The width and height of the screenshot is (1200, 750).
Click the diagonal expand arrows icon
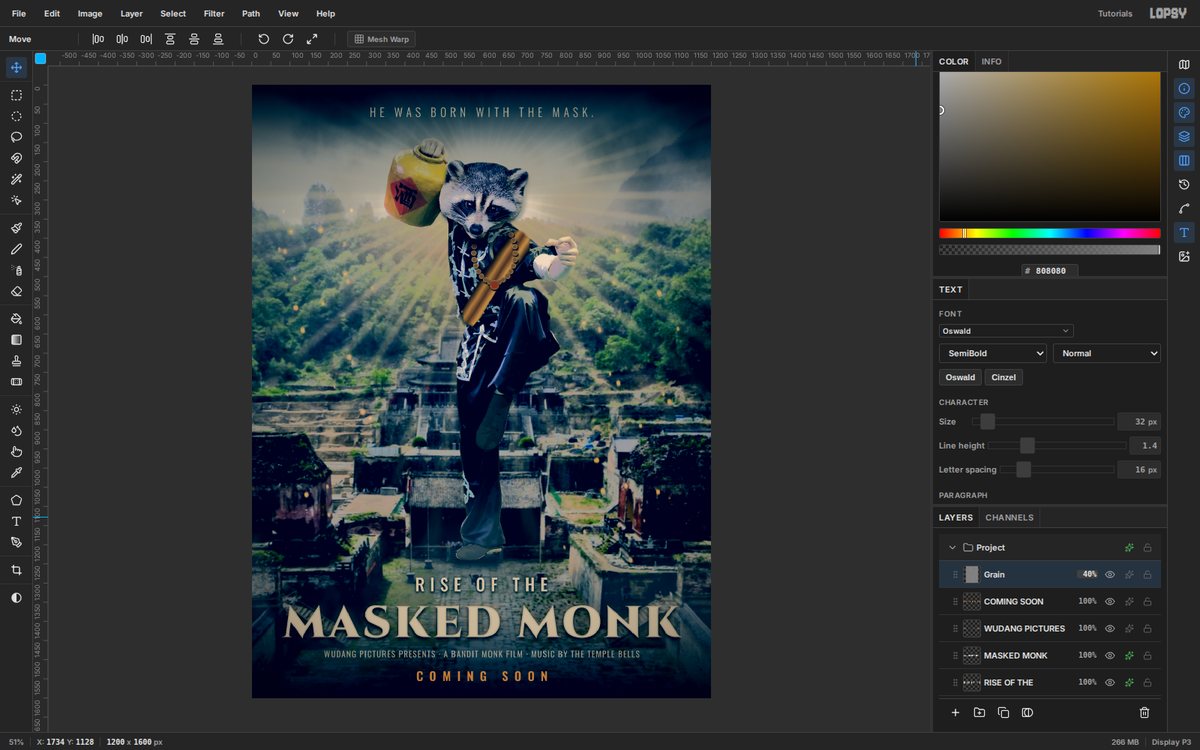click(x=312, y=39)
